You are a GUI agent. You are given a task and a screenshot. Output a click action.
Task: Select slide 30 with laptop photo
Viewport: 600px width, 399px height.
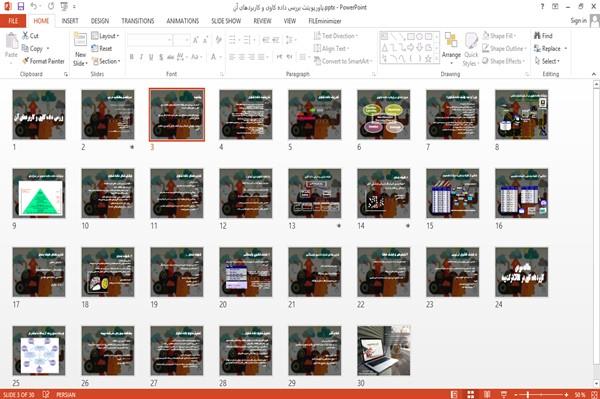[x=383, y=350]
